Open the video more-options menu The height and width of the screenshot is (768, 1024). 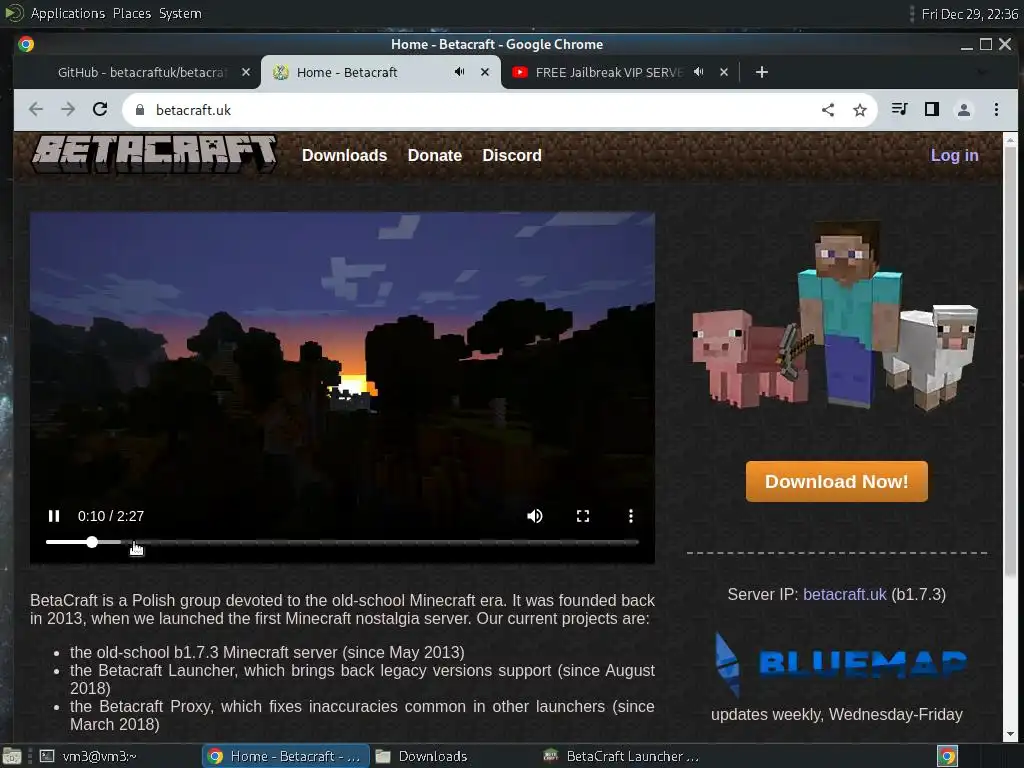(x=630, y=516)
